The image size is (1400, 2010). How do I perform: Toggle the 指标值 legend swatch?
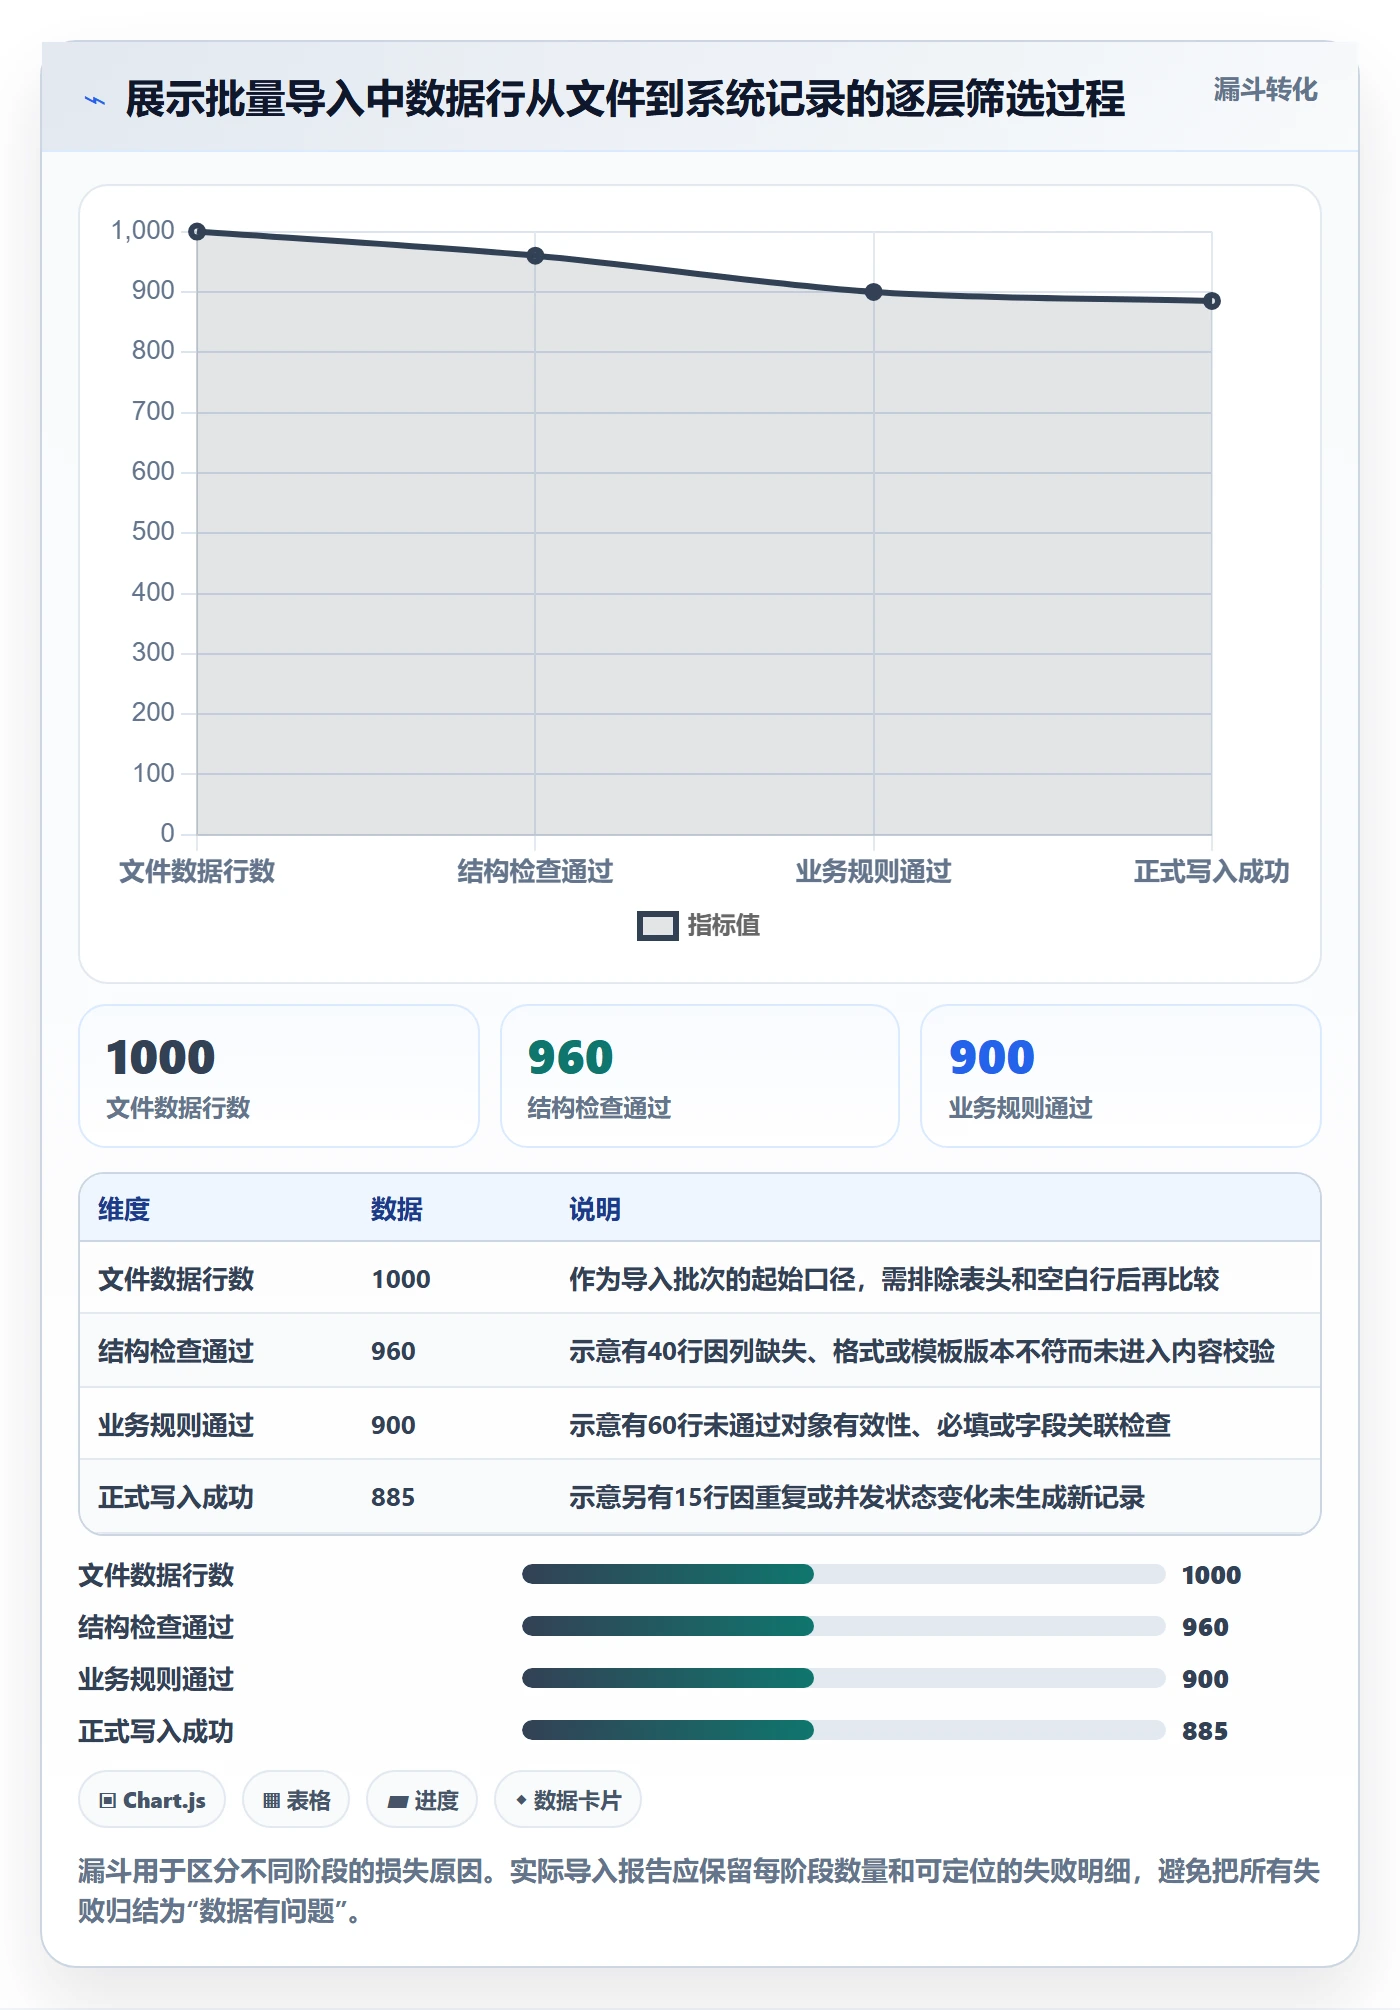click(658, 926)
